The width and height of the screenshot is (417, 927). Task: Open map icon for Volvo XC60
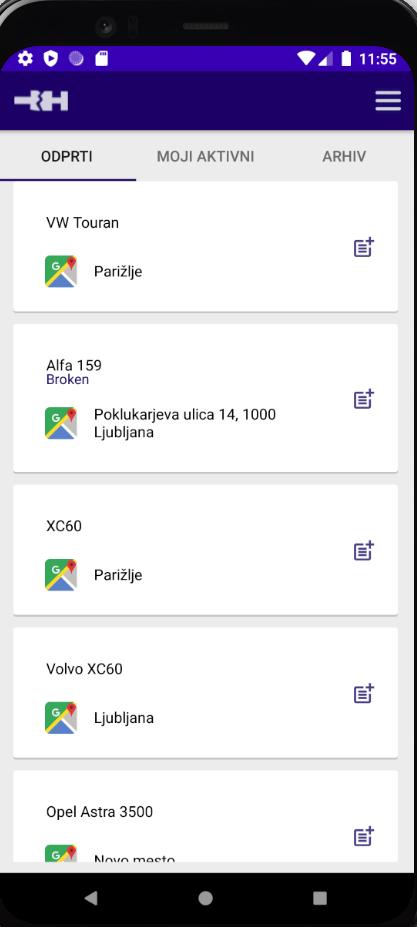tap(61, 718)
